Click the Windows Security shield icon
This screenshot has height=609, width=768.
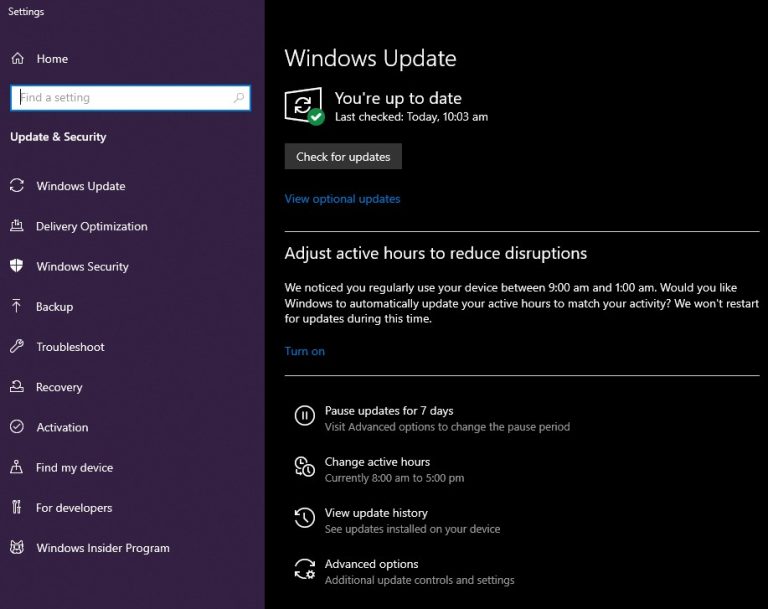[x=17, y=266]
